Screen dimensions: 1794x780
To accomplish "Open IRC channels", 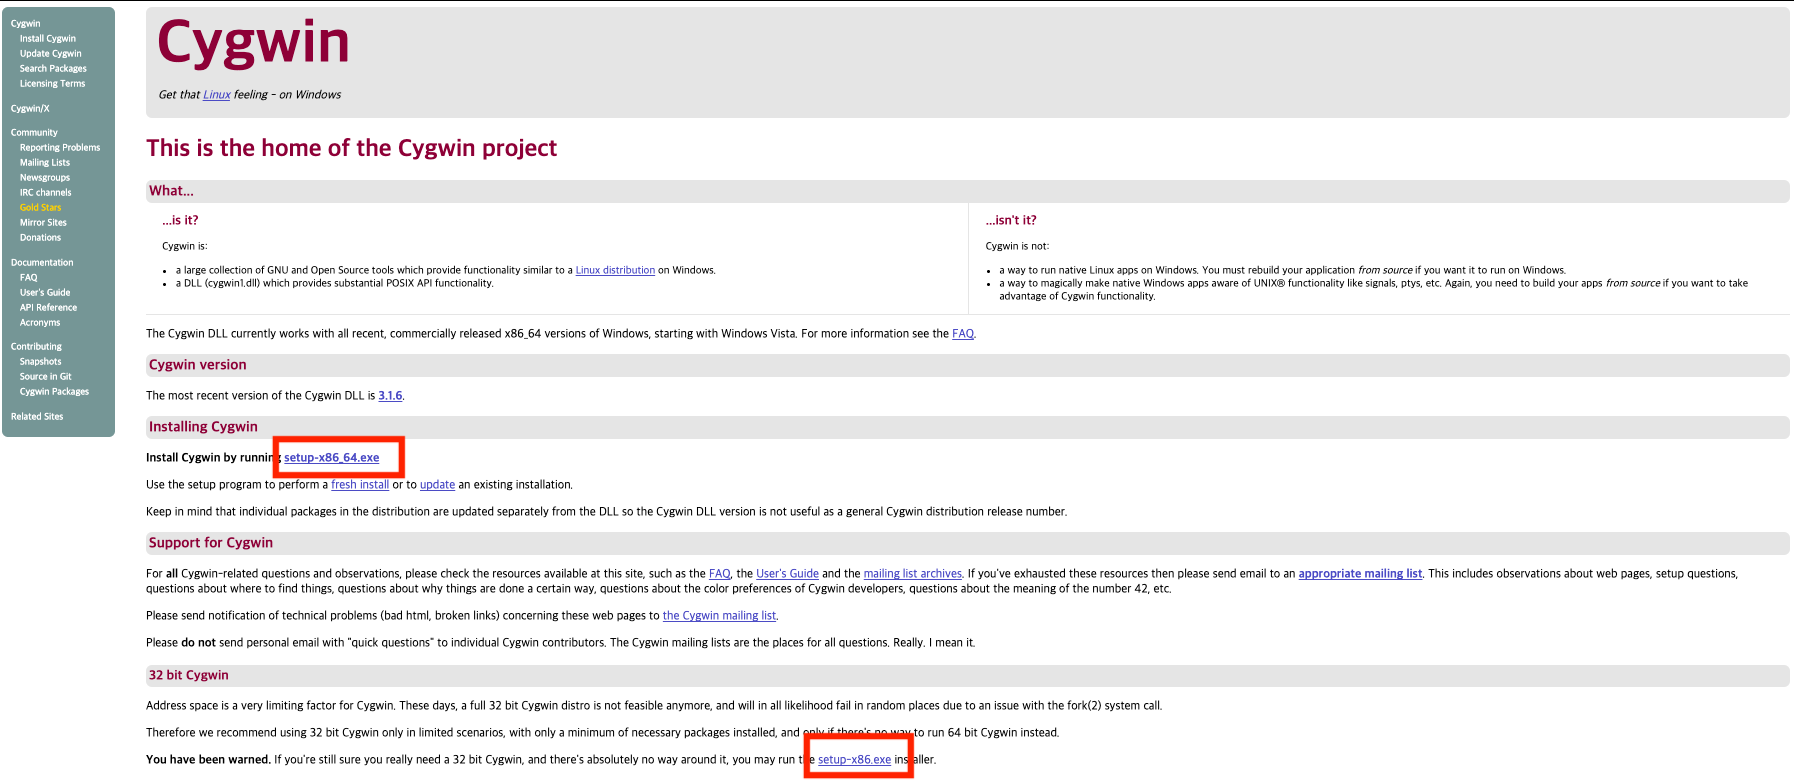I will (x=45, y=192).
